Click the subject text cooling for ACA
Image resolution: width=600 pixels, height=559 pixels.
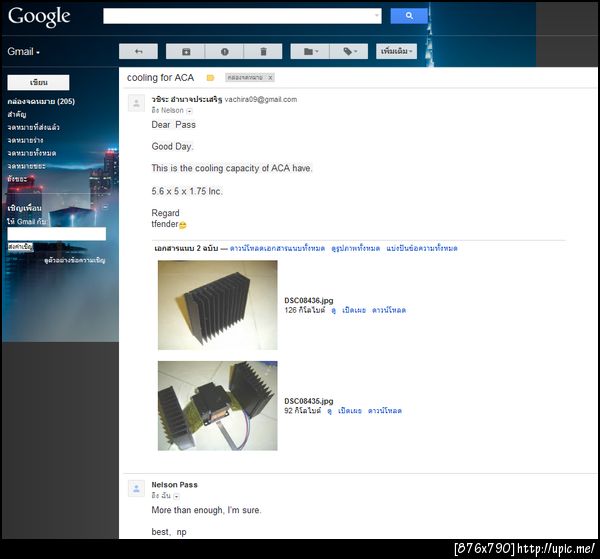[160, 78]
